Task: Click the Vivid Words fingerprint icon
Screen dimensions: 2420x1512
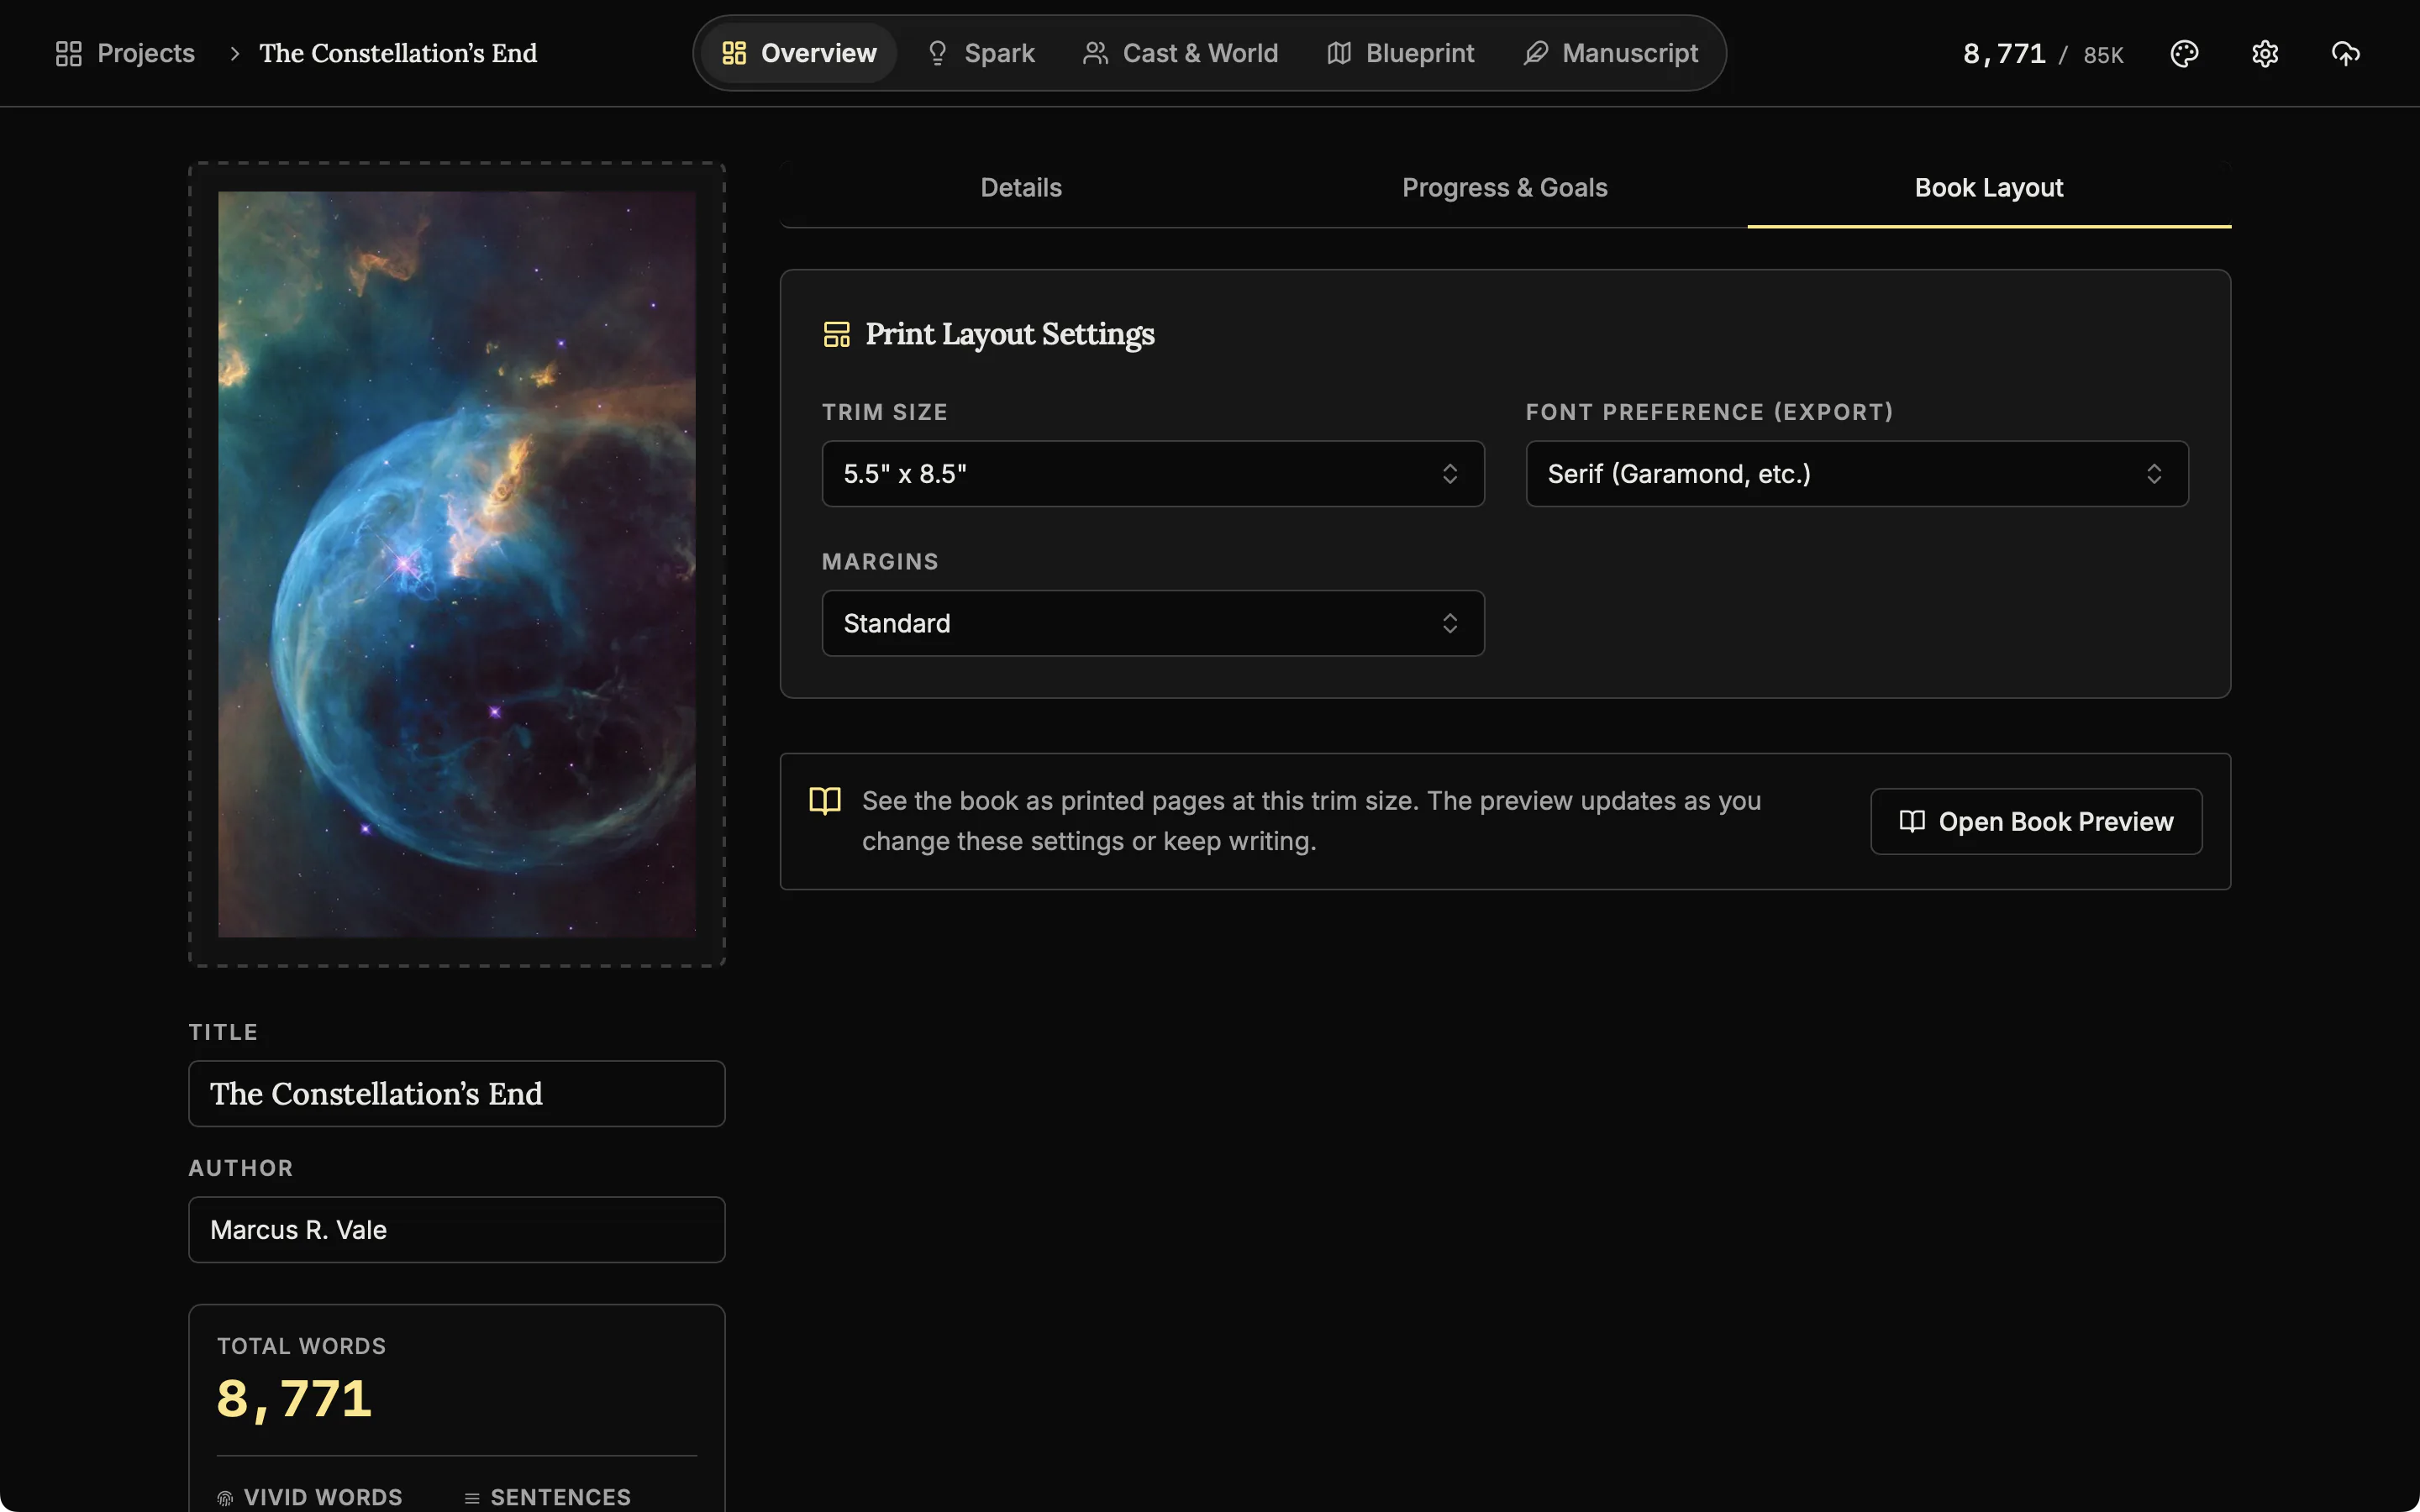Action: coord(225,1498)
